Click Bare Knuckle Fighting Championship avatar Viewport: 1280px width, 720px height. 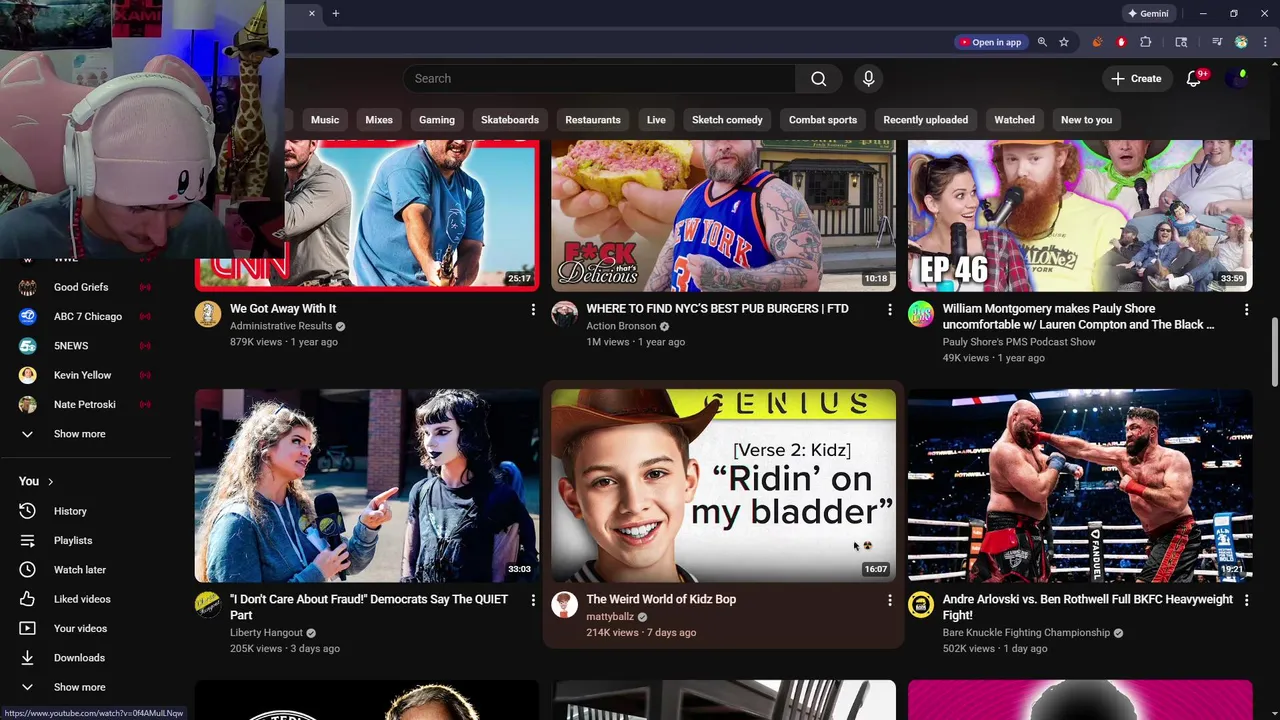(x=921, y=604)
